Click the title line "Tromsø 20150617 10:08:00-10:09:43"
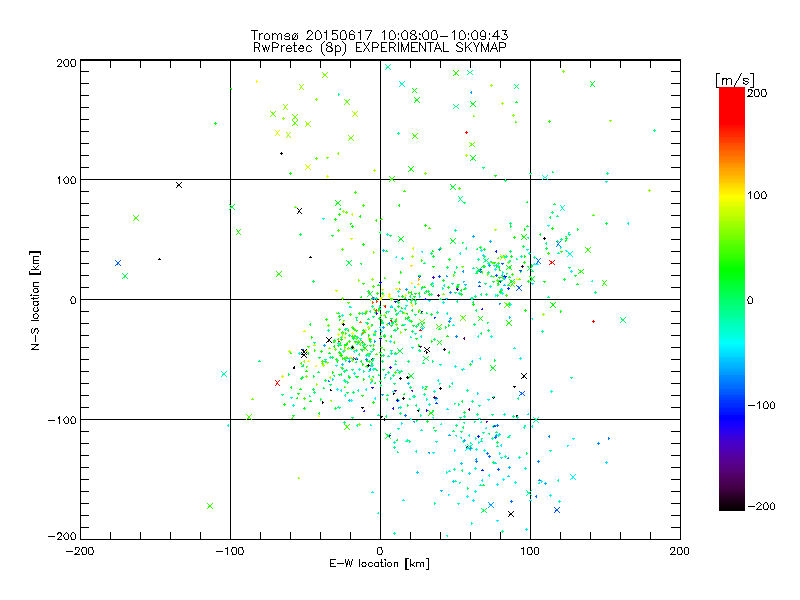The width and height of the screenshot is (800, 600). [379, 35]
